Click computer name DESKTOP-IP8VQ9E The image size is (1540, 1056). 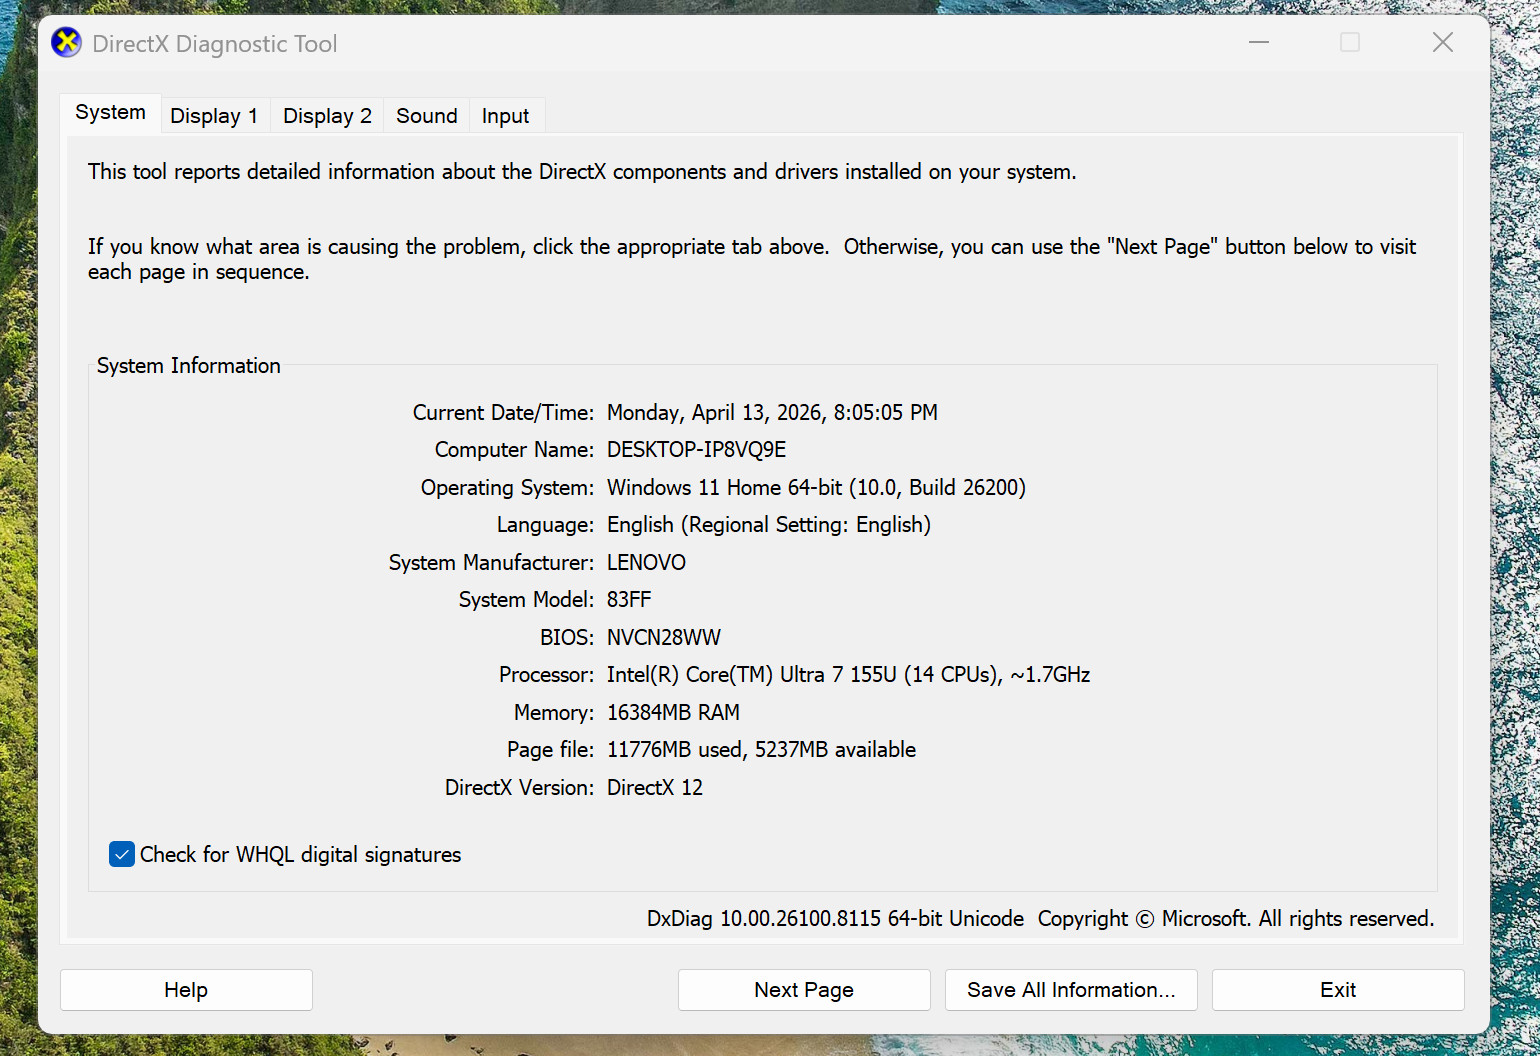tap(696, 450)
